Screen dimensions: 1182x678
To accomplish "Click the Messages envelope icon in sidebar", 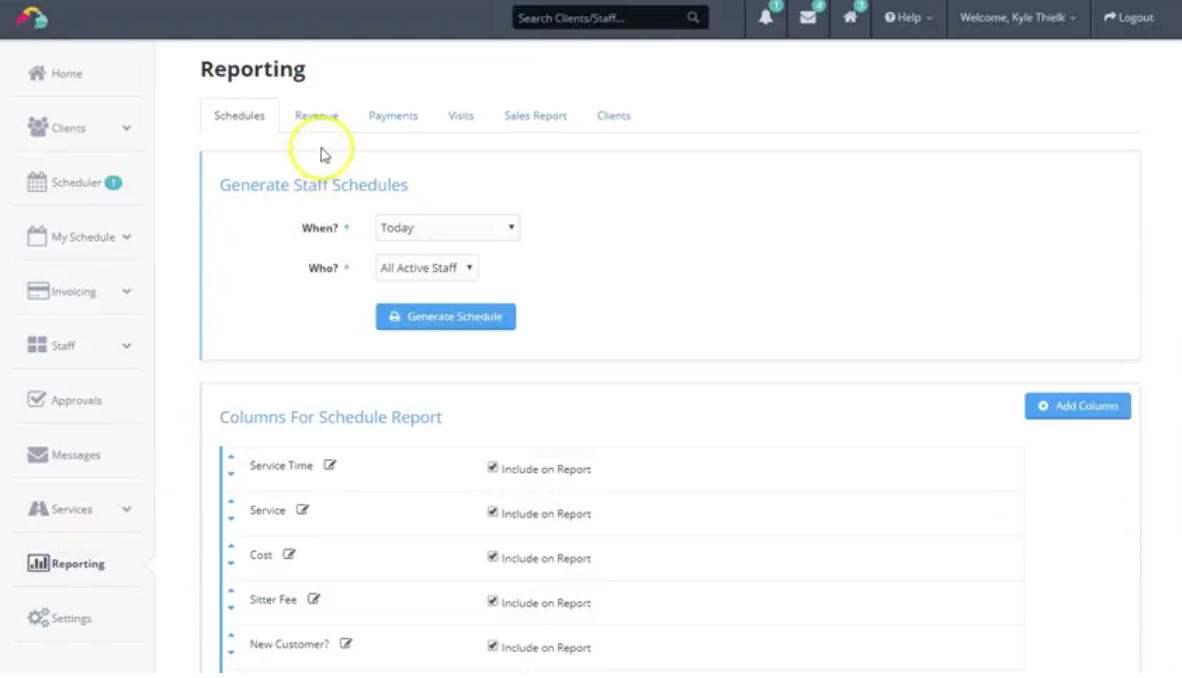I will click(x=38, y=454).
